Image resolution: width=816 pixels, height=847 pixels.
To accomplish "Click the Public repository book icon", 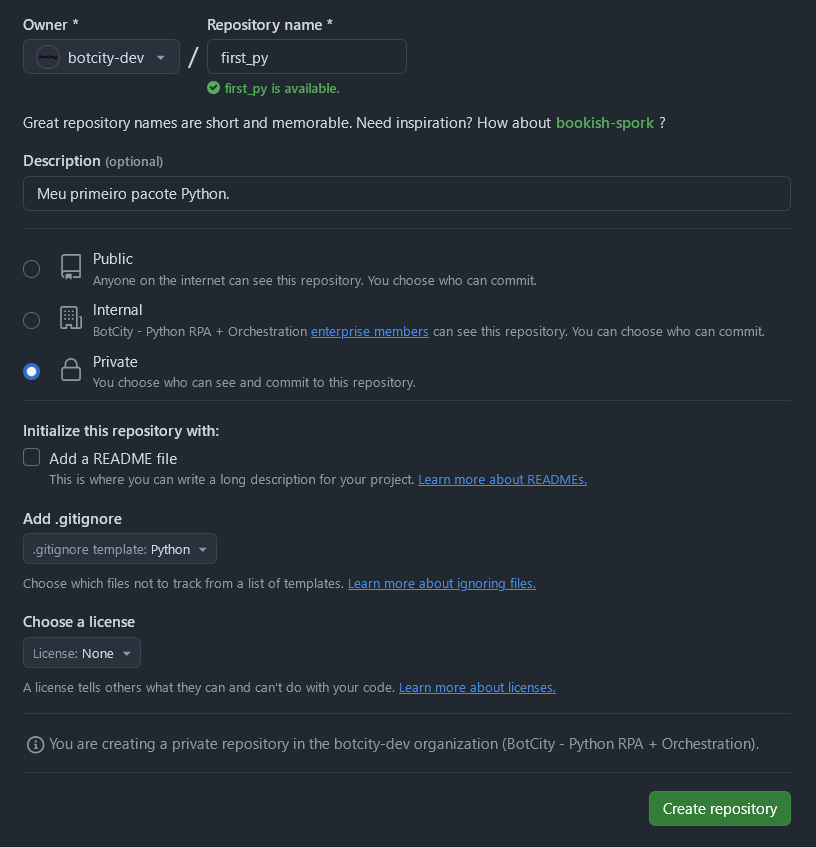I will (x=70, y=267).
